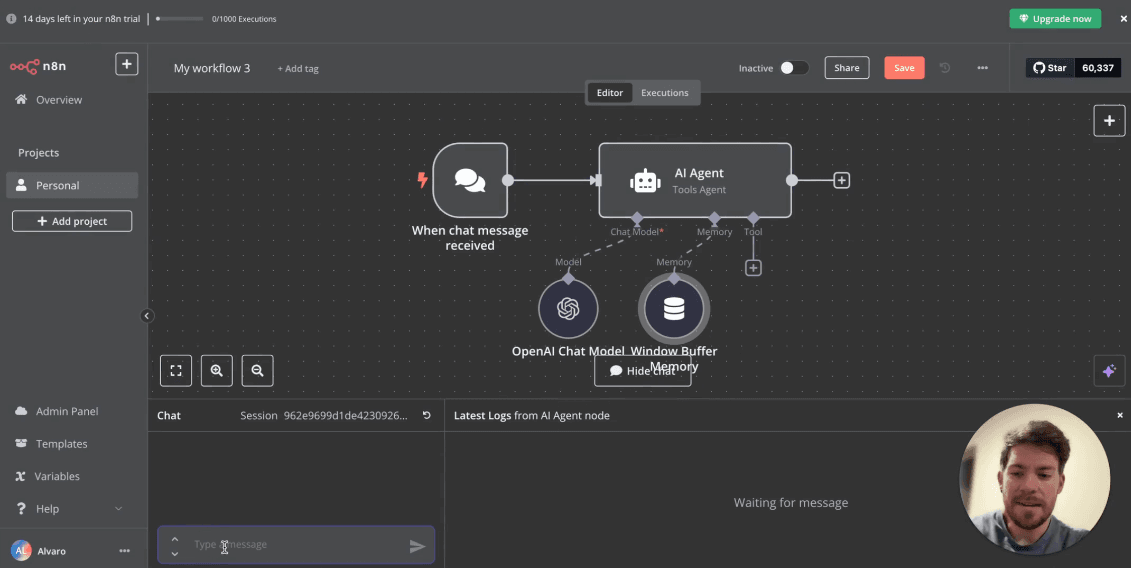
Task: Zoom out of the workflow canvas
Action: [x=257, y=370]
